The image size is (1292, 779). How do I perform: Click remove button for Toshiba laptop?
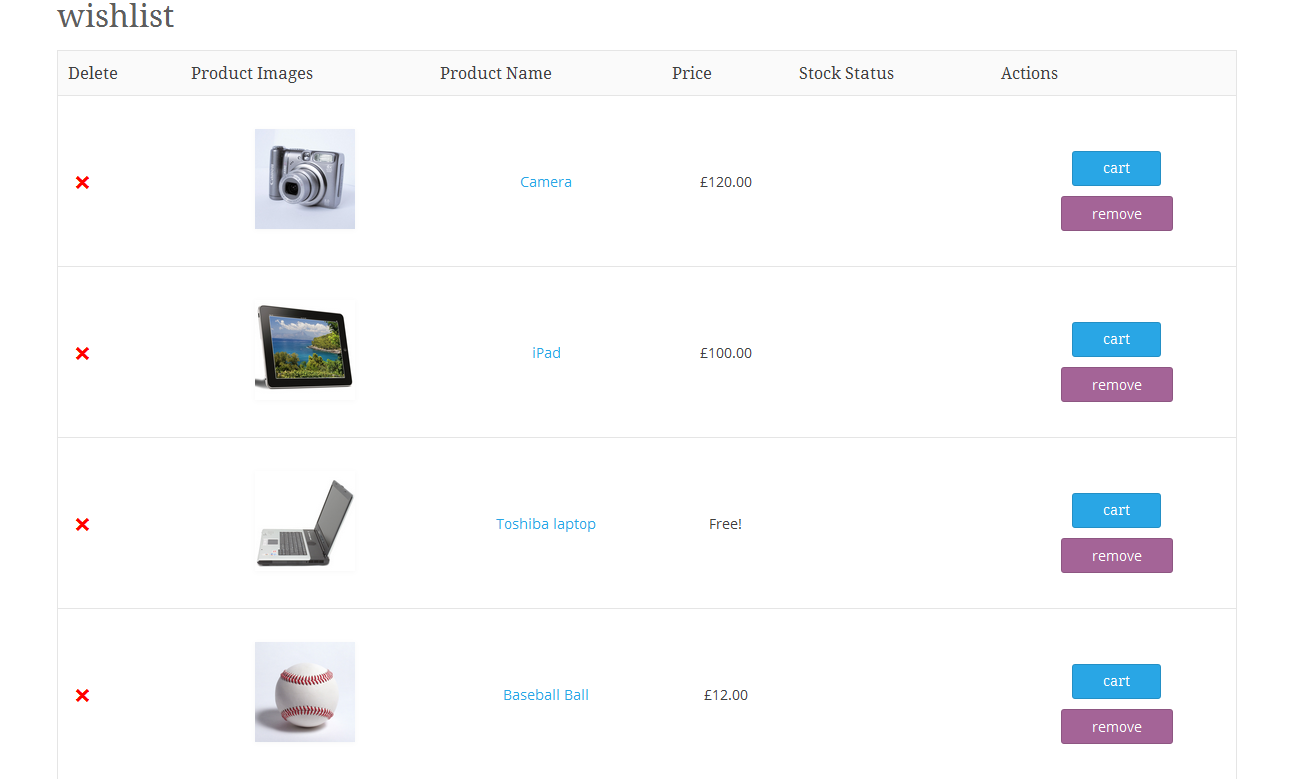coord(1117,556)
